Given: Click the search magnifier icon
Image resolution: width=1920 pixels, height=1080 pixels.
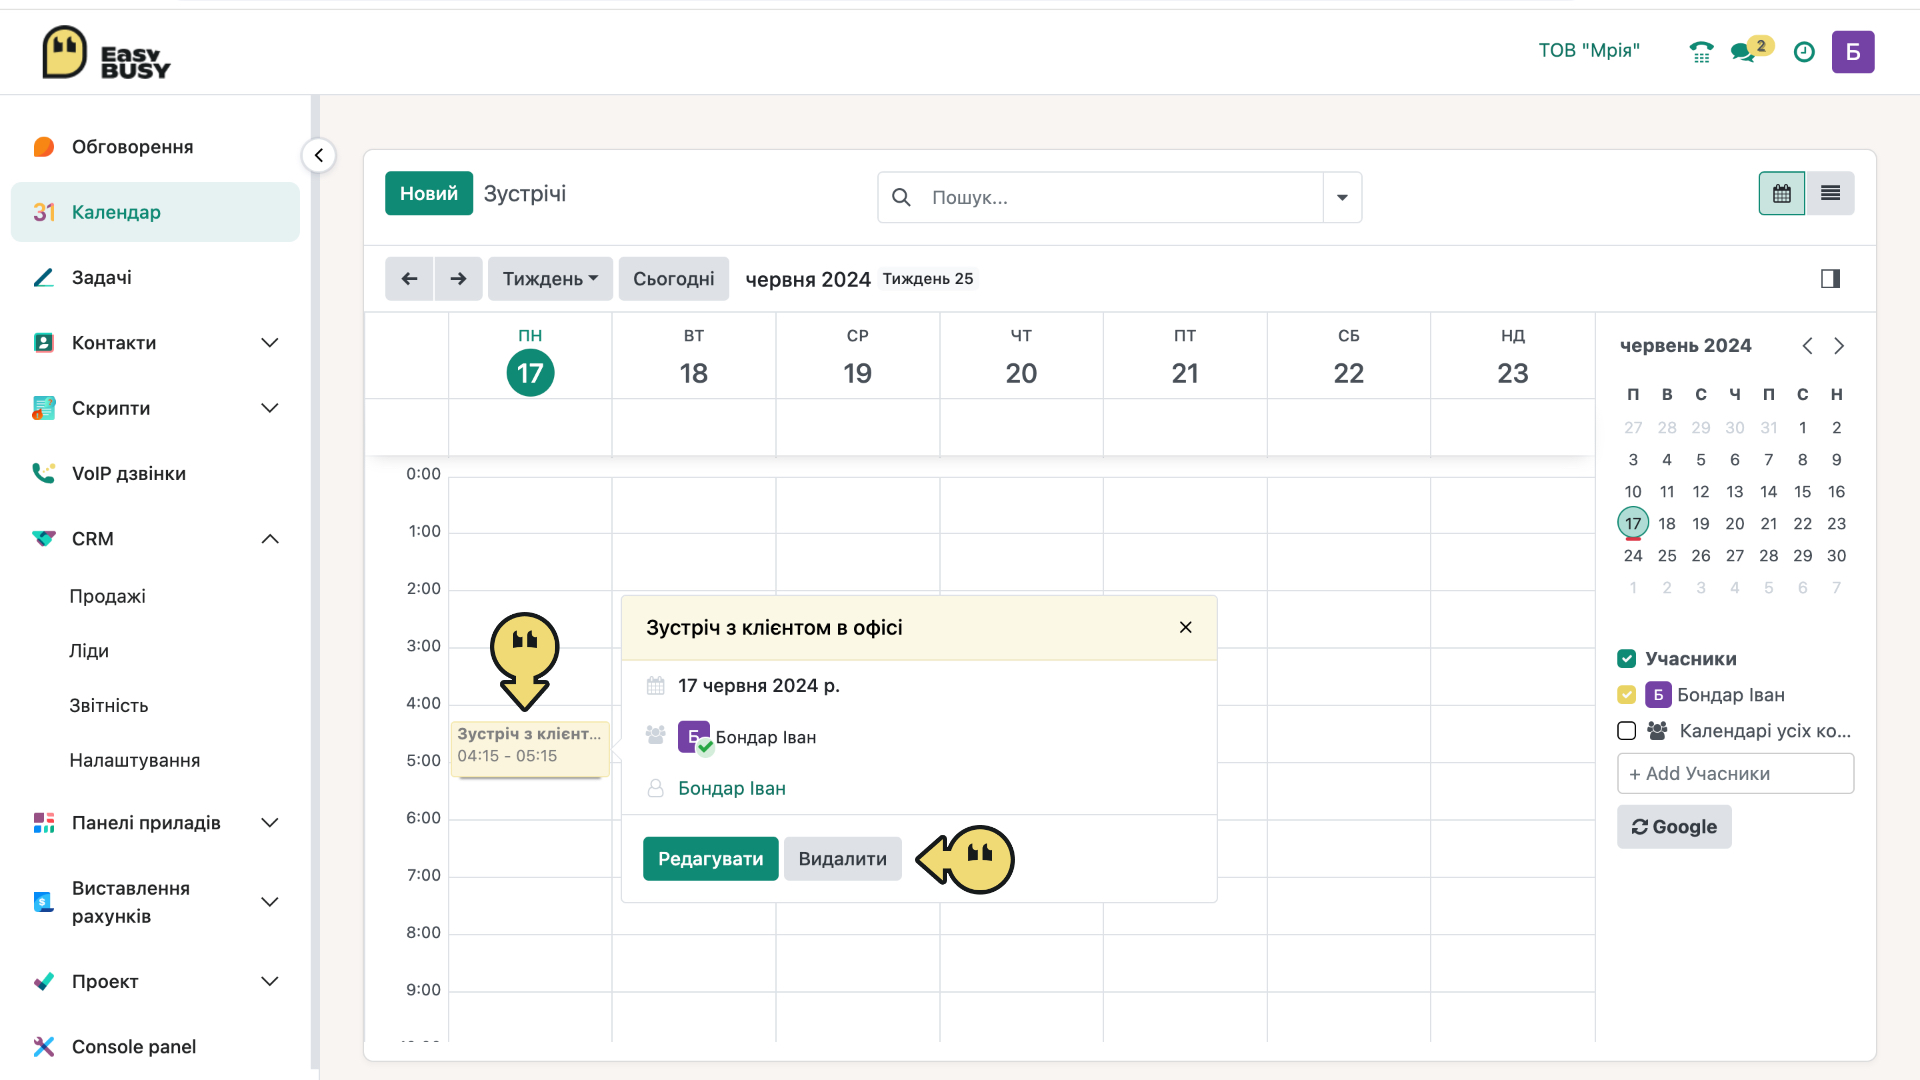Looking at the screenshot, I should pos(901,198).
